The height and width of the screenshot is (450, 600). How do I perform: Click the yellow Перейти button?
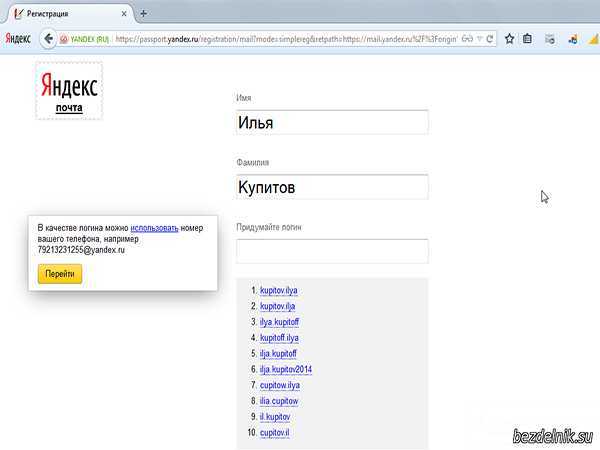(60, 274)
